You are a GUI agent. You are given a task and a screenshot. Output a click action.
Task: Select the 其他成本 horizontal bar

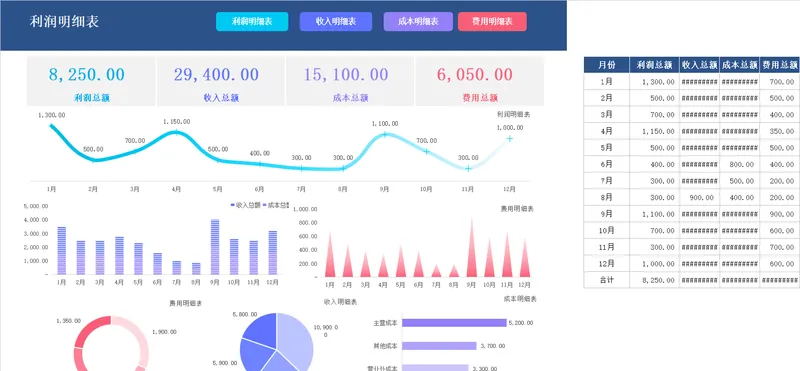439,346
